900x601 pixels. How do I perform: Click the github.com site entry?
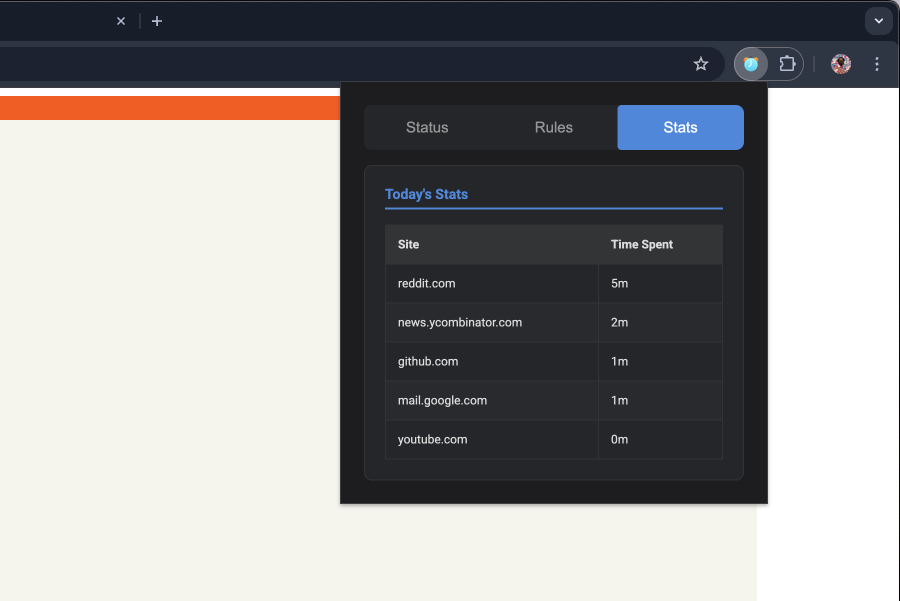coord(428,362)
